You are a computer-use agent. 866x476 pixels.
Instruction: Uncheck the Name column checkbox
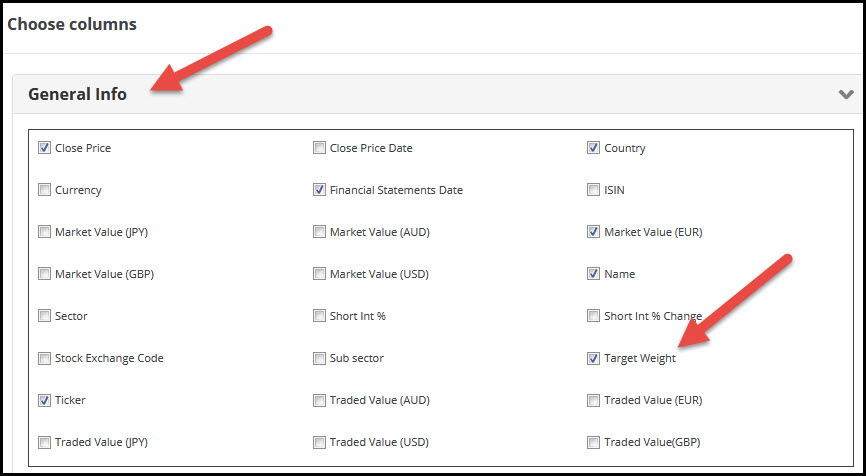594,274
